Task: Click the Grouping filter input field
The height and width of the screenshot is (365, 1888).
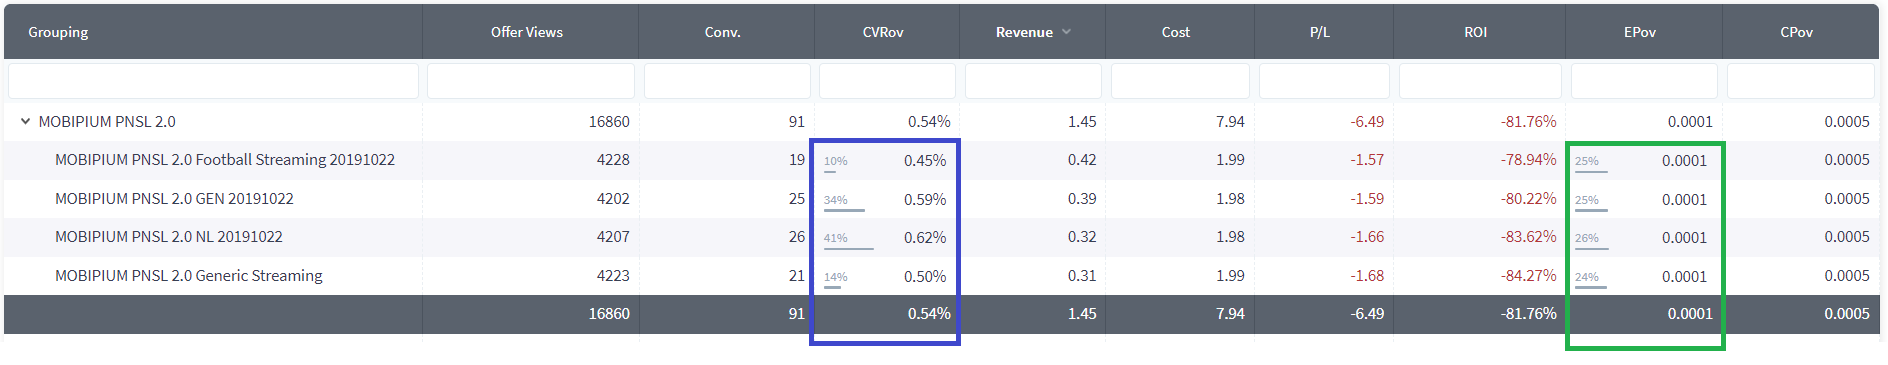Action: pyautogui.click(x=213, y=81)
